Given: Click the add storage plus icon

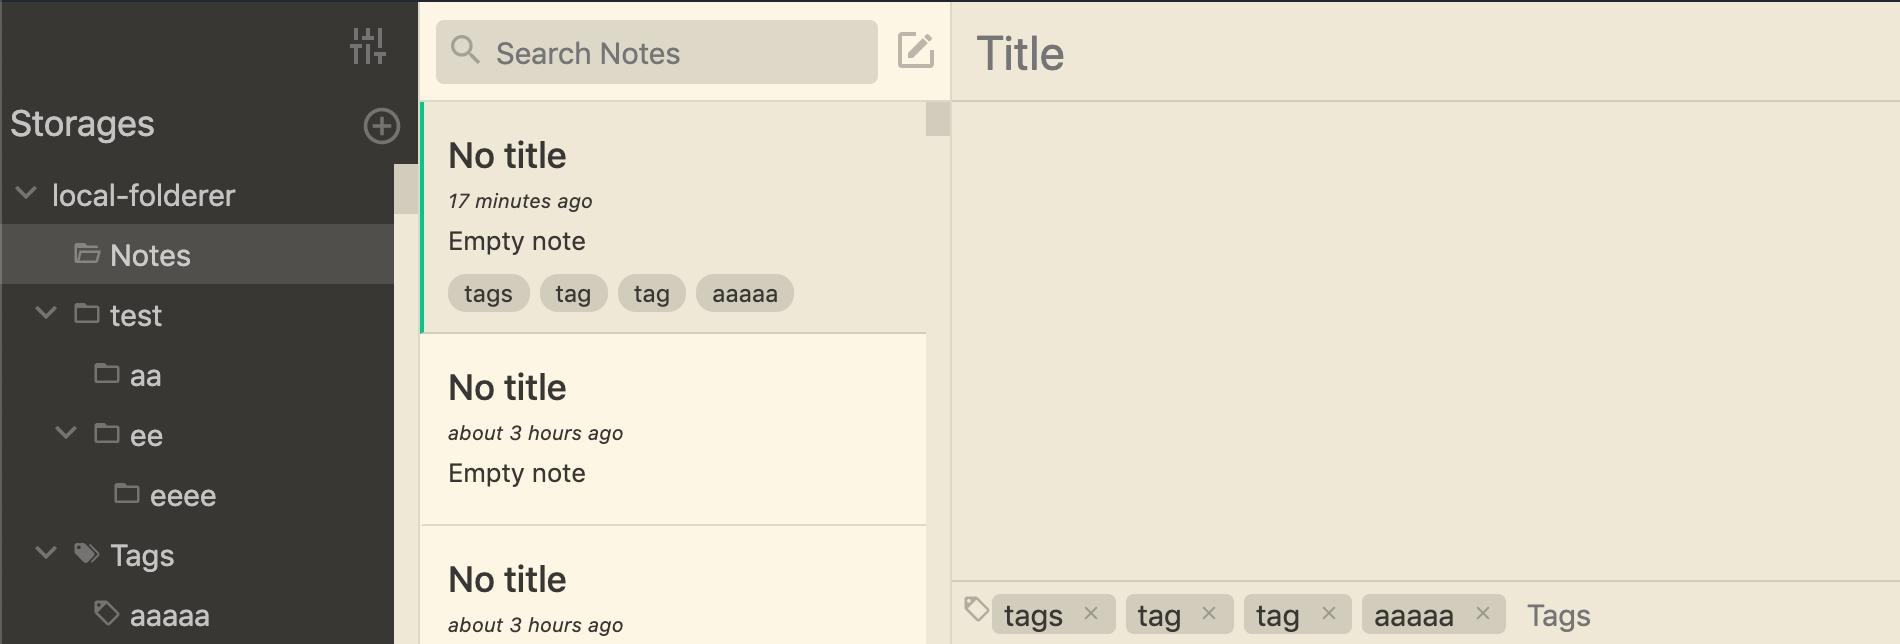Looking at the screenshot, I should (380, 127).
